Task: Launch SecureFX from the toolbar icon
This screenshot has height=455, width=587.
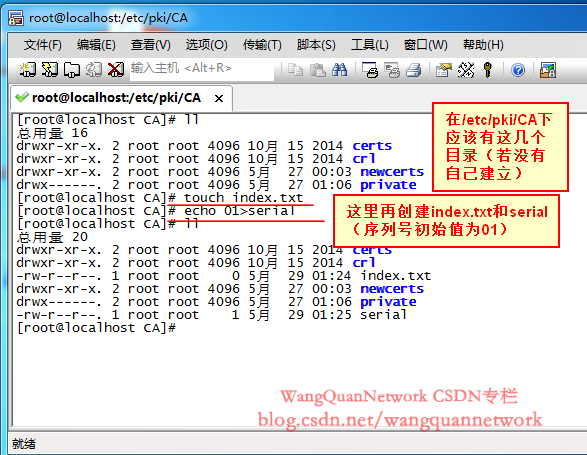Action: point(548,70)
